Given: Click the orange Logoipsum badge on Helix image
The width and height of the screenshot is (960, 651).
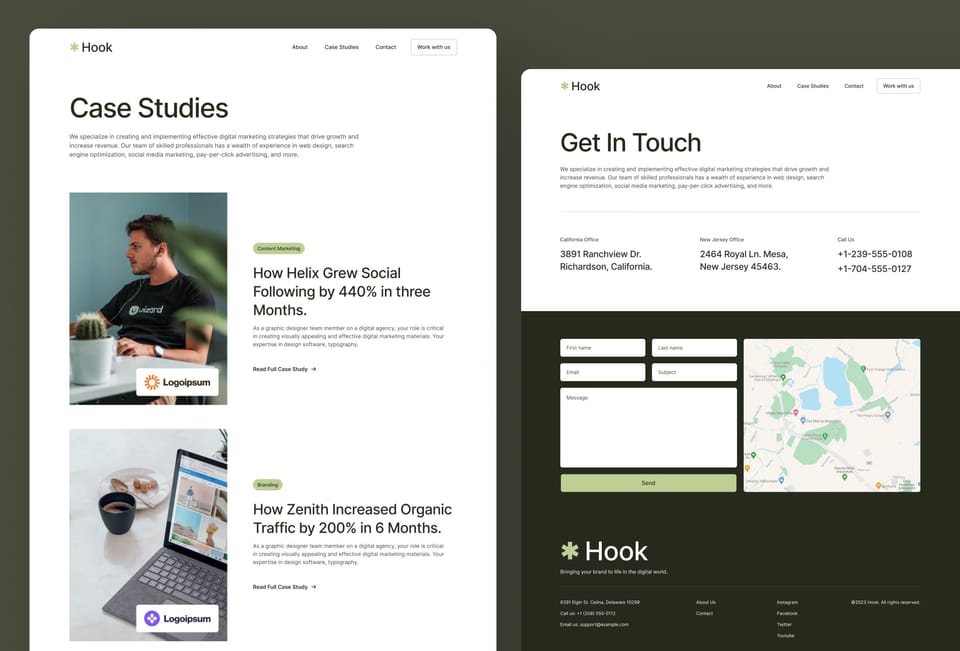Looking at the screenshot, I should click(177, 382).
